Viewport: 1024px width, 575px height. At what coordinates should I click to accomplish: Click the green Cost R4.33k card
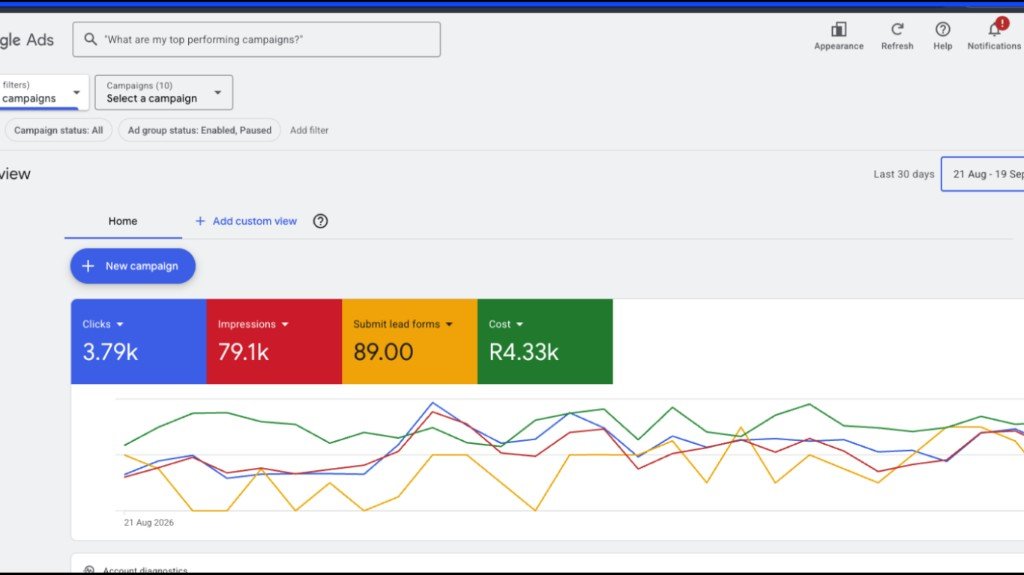click(545, 341)
